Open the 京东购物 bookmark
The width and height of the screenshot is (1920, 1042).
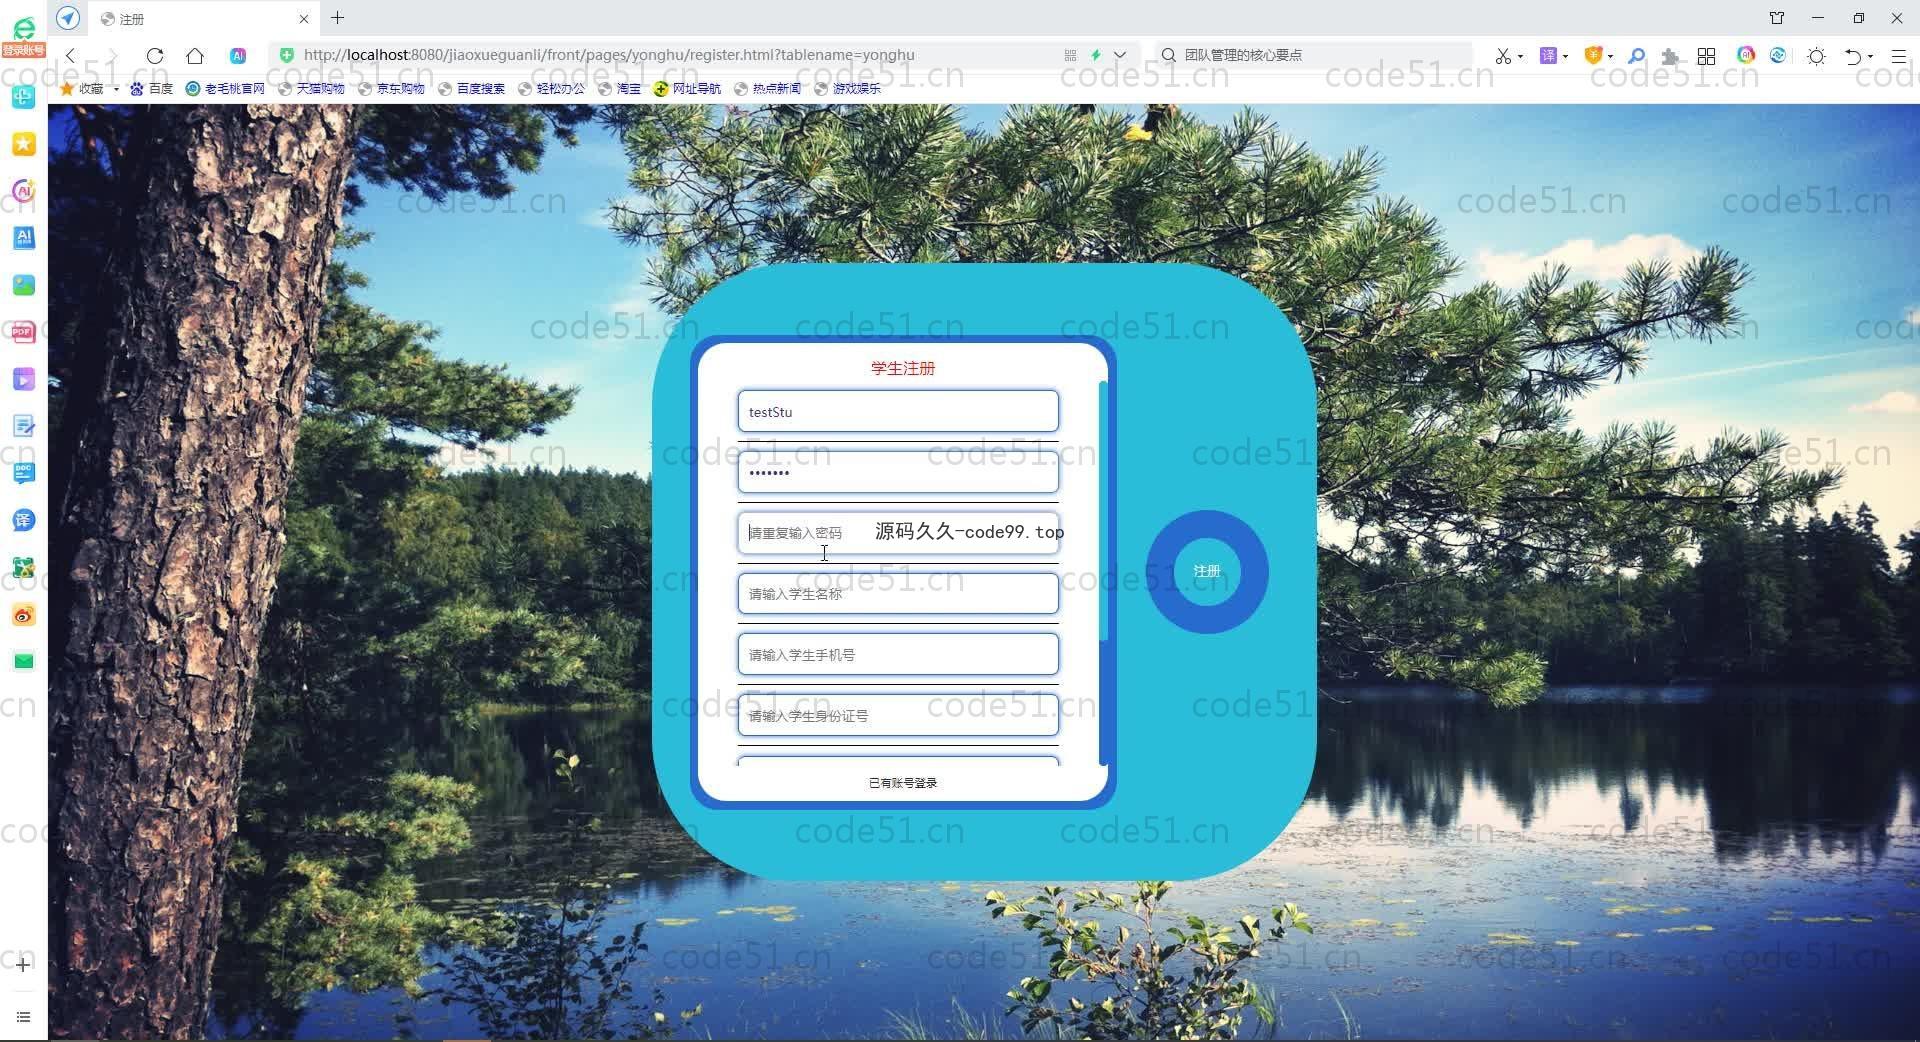[391, 88]
